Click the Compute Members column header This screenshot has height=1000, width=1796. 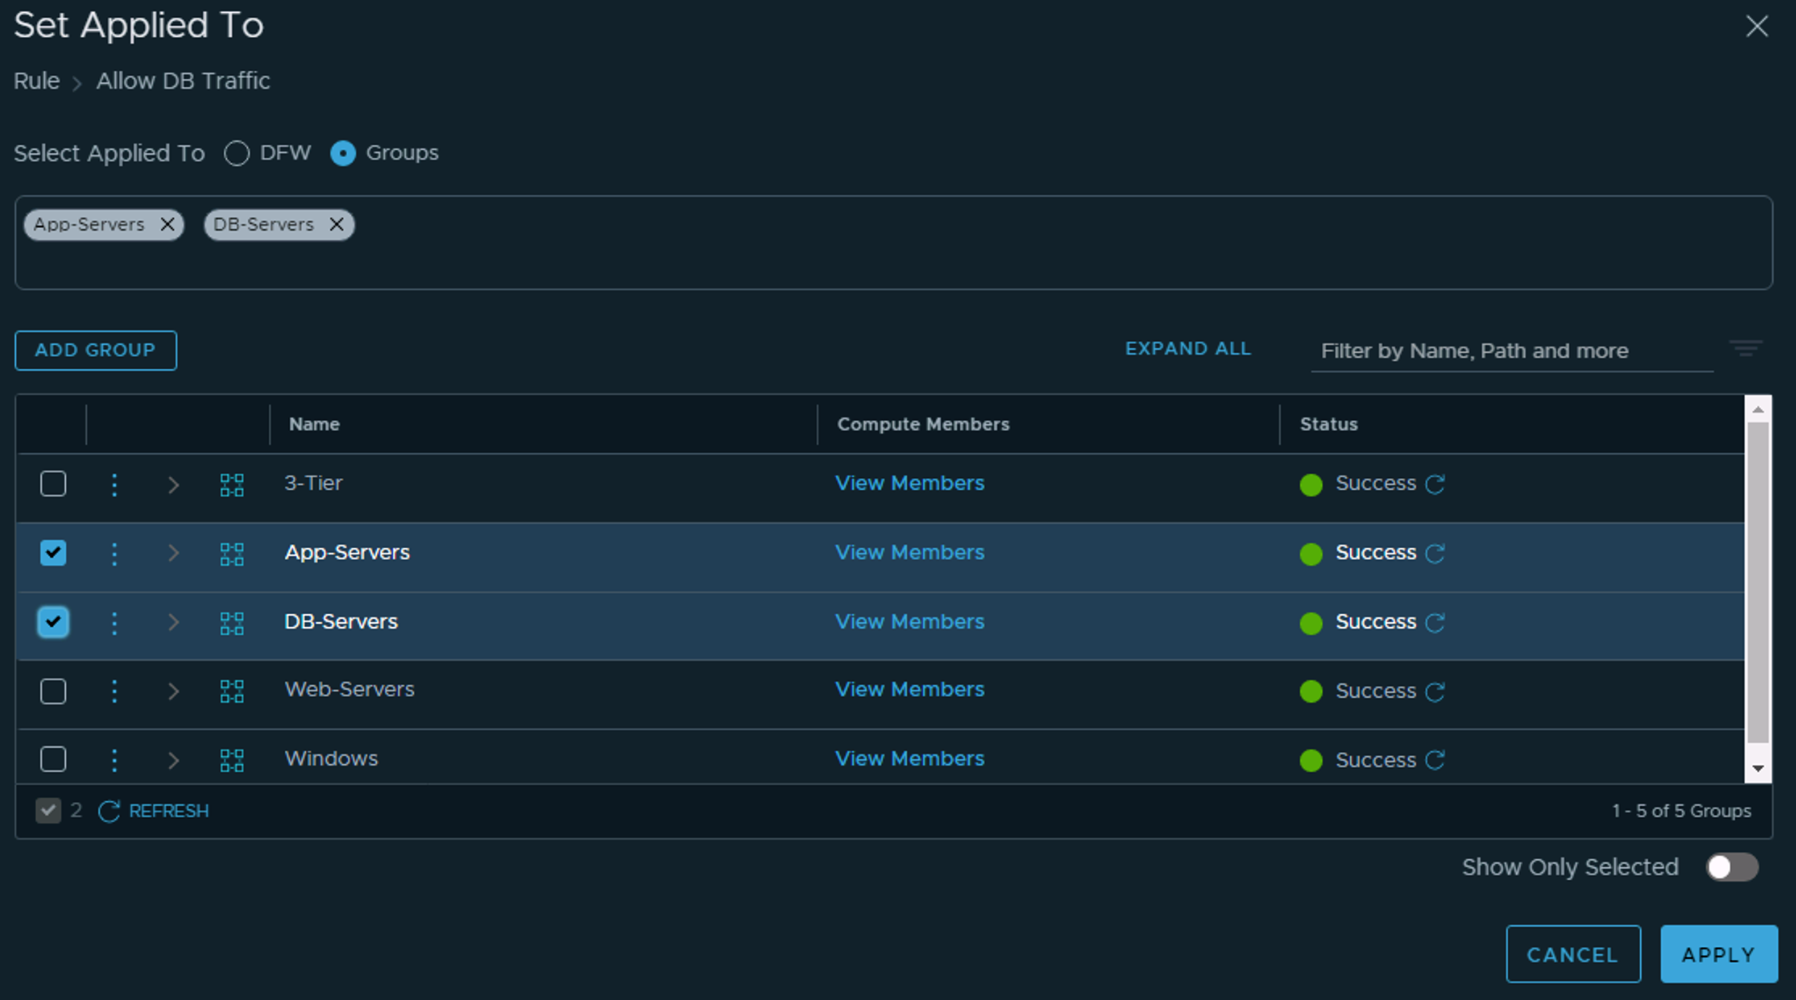click(x=923, y=424)
